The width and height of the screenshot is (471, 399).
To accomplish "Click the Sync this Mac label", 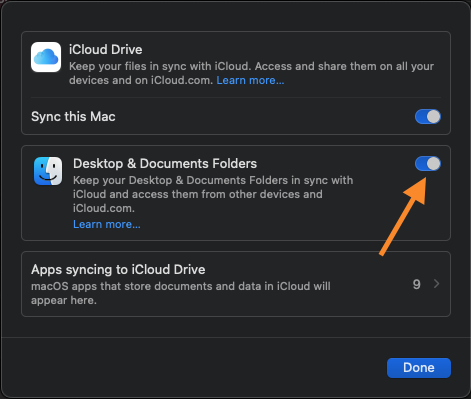I will (73, 117).
